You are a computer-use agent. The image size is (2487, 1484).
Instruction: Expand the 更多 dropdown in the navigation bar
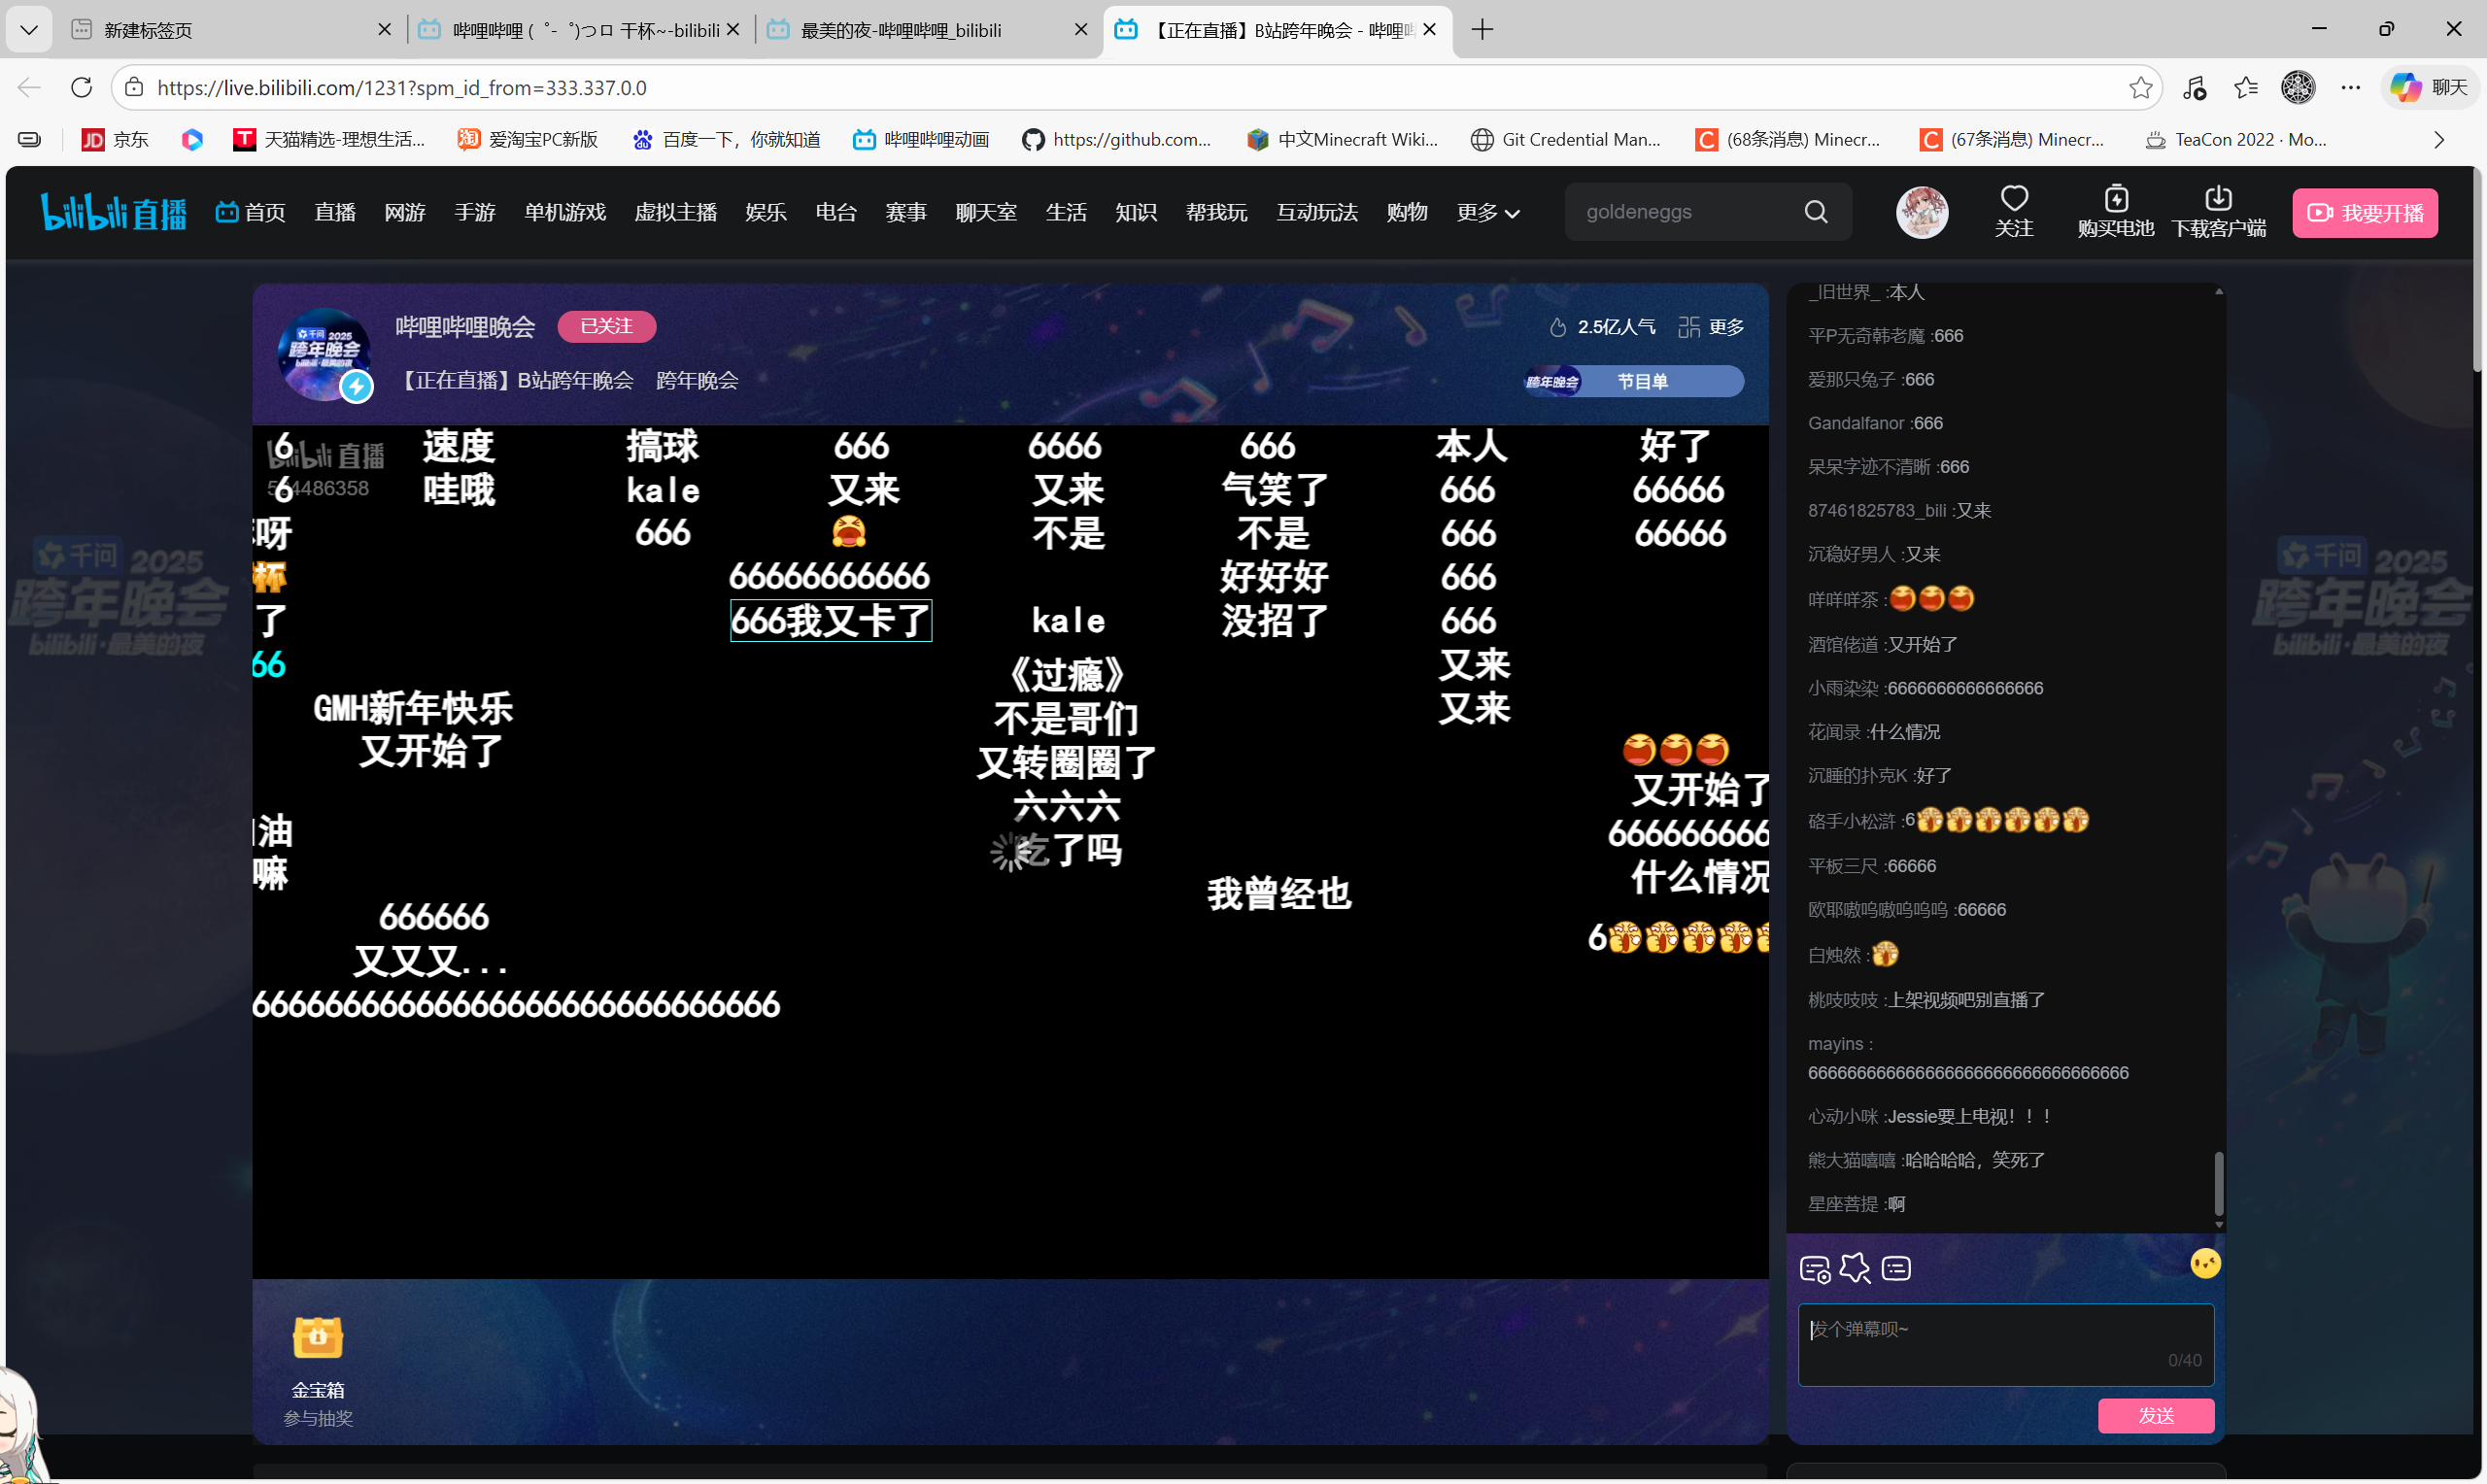tap(1486, 212)
